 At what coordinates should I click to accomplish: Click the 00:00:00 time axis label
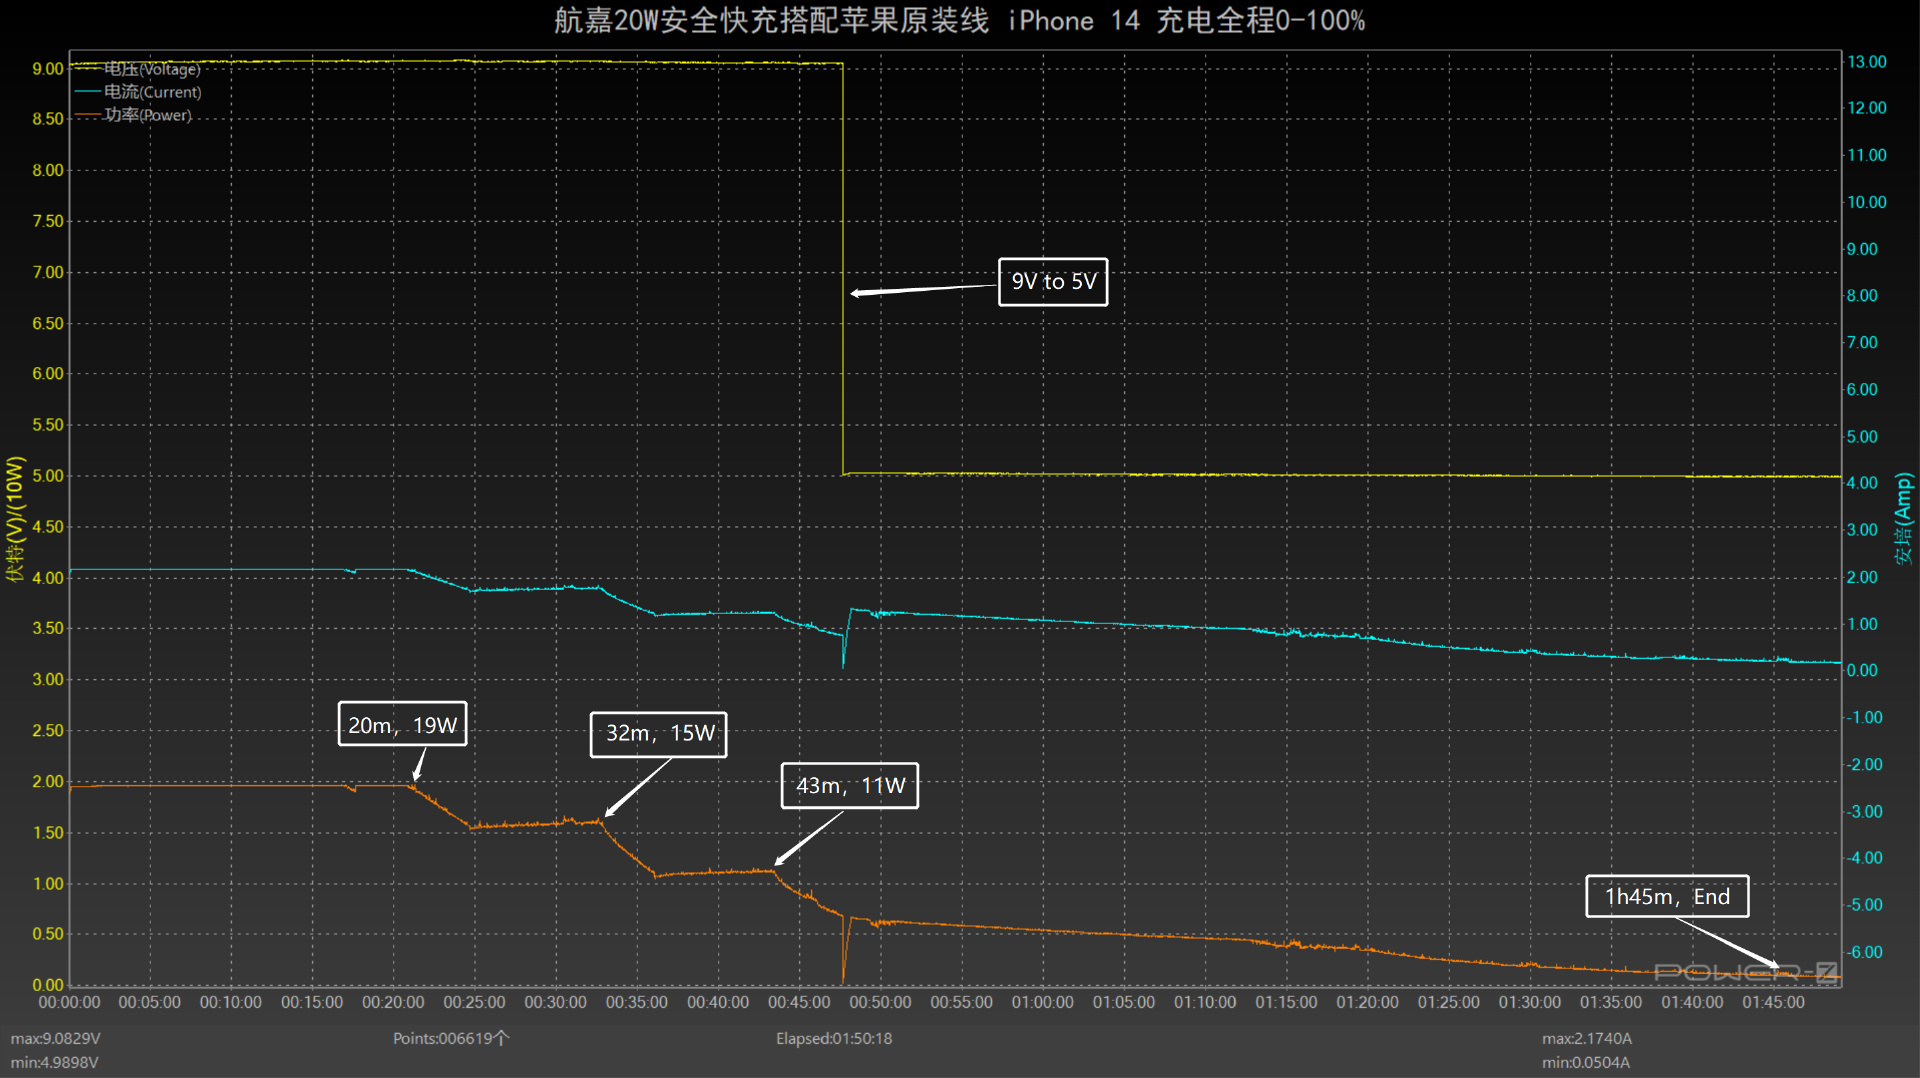tap(69, 1002)
